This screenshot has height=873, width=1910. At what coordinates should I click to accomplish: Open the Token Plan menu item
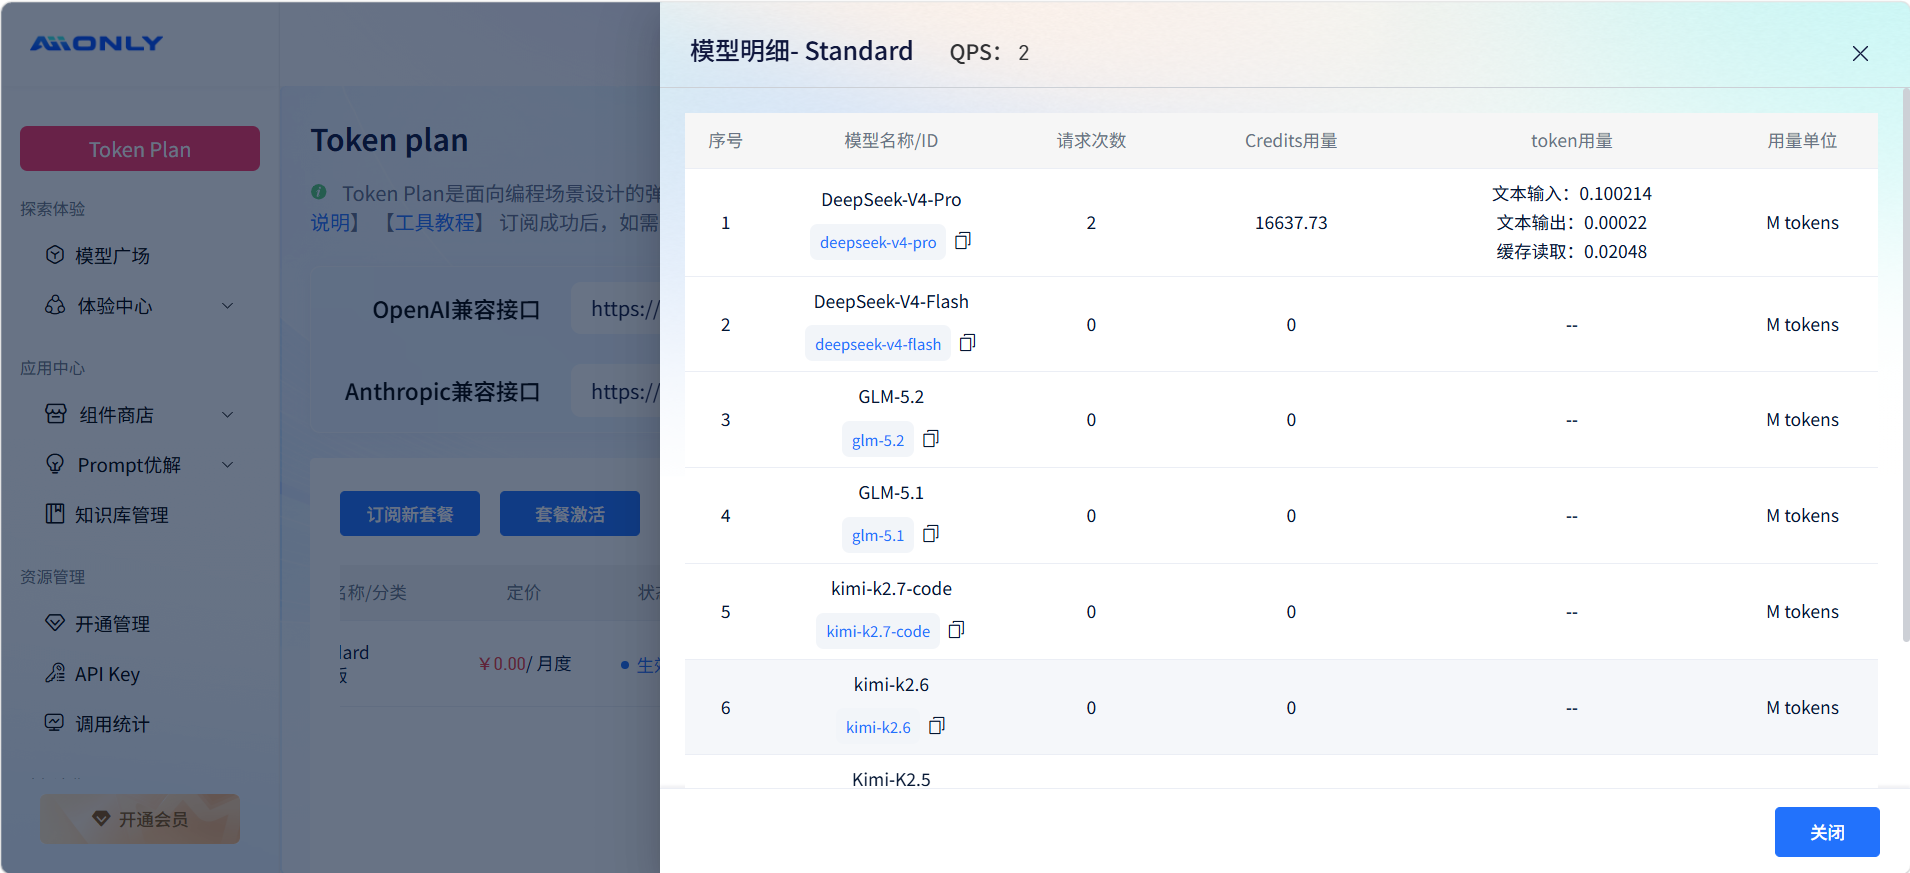coord(140,149)
